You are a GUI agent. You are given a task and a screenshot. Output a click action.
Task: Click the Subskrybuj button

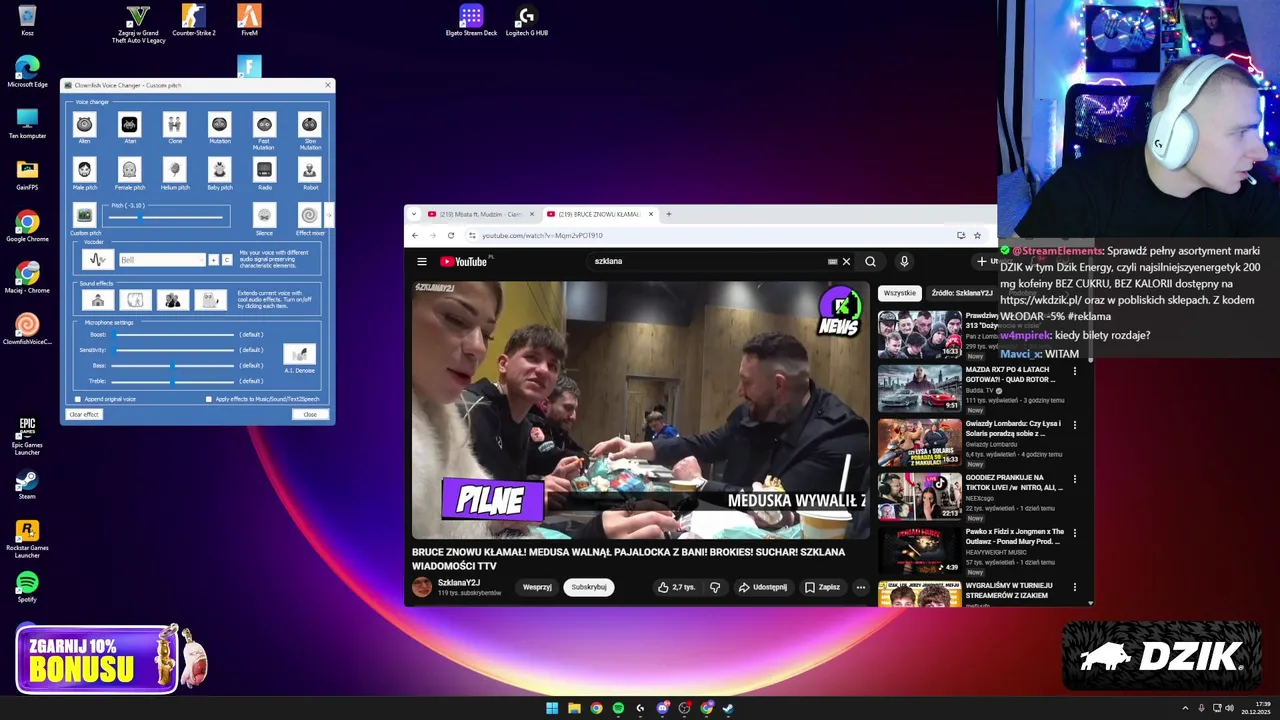589,587
